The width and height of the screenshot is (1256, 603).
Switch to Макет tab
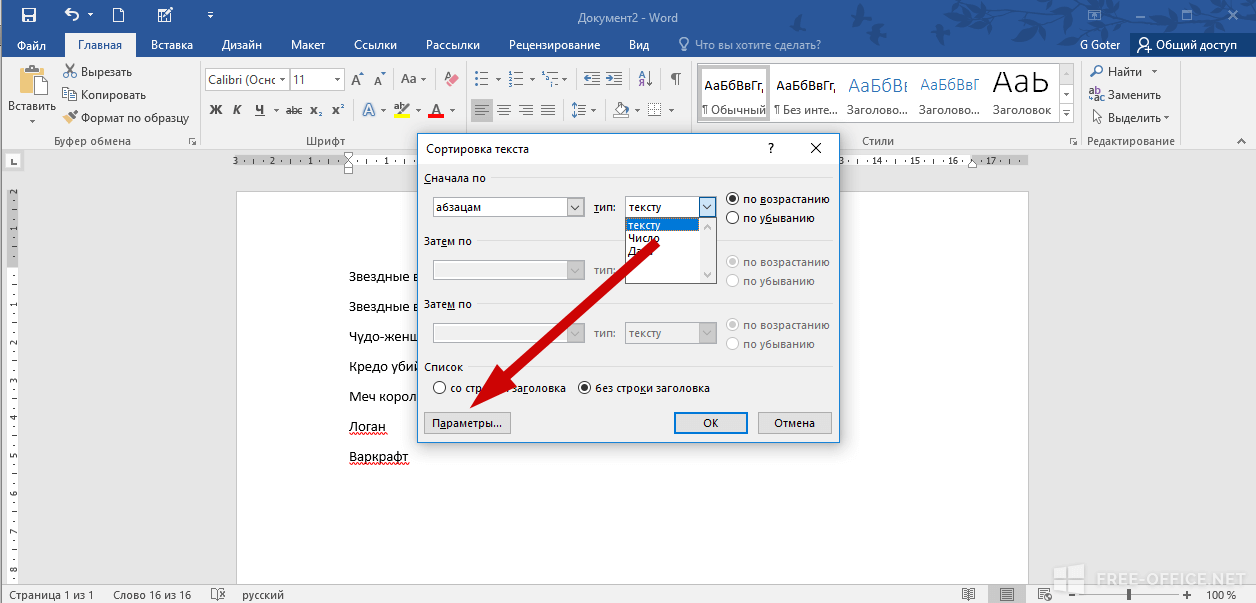(308, 45)
